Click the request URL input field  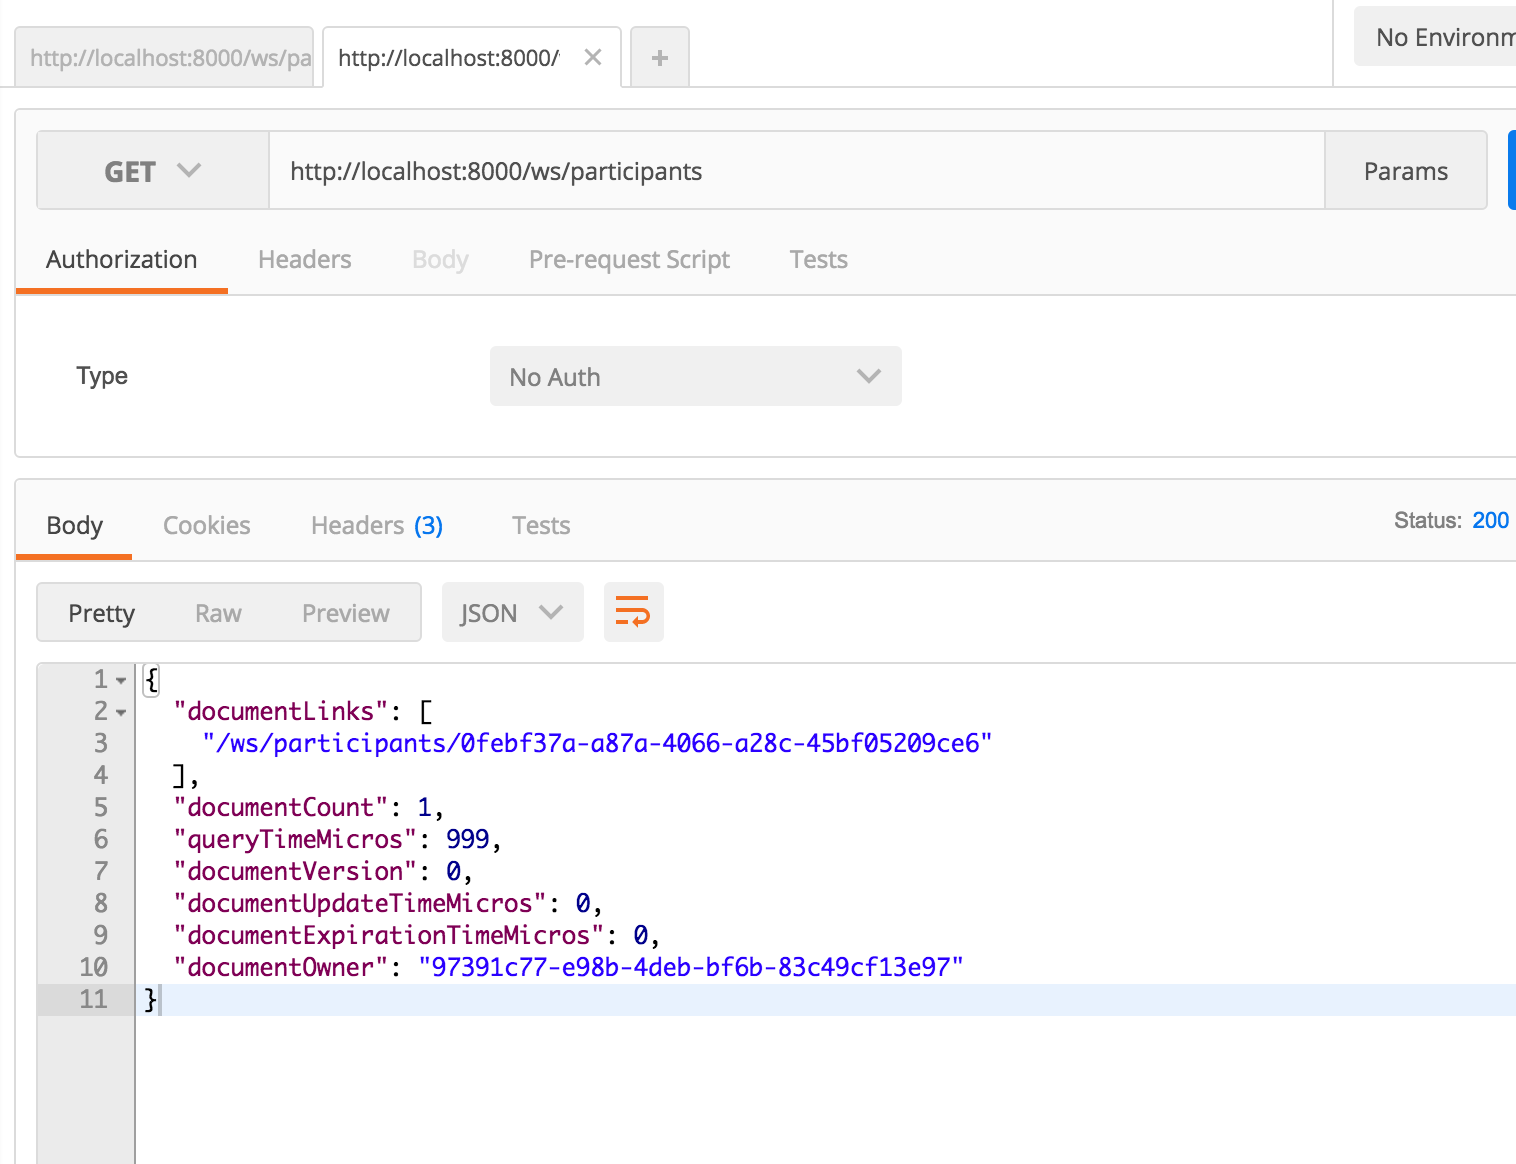(796, 171)
